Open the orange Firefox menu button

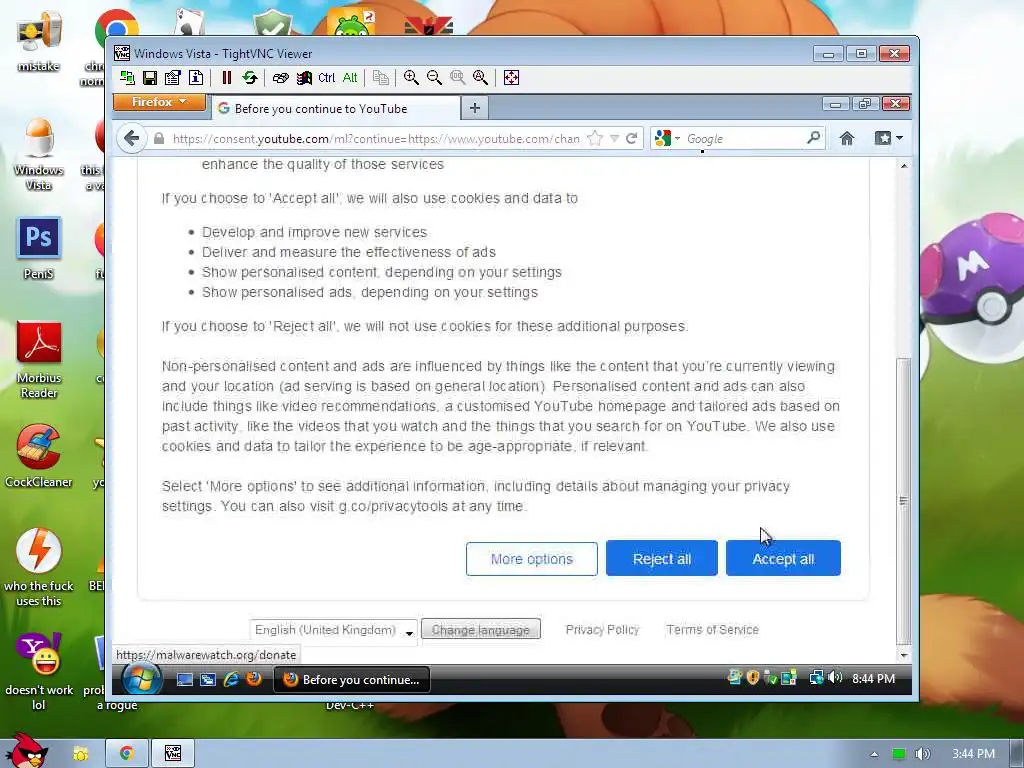point(159,103)
